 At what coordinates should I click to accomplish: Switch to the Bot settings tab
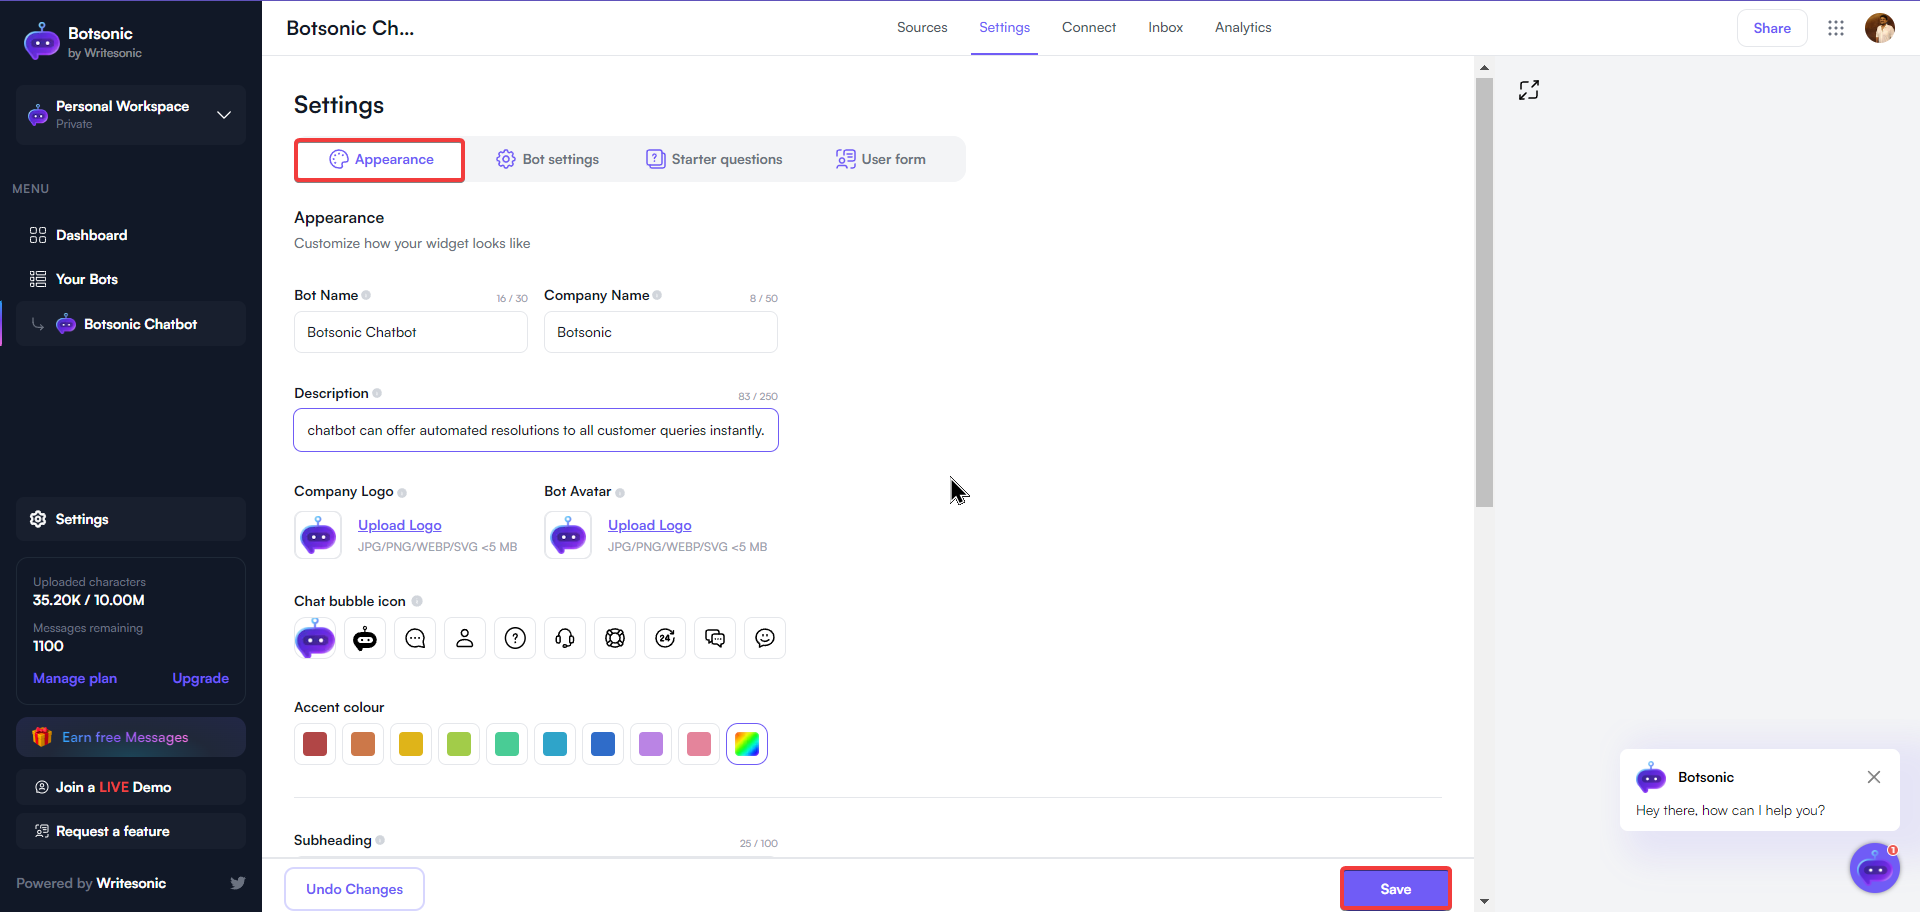point(547,158)
